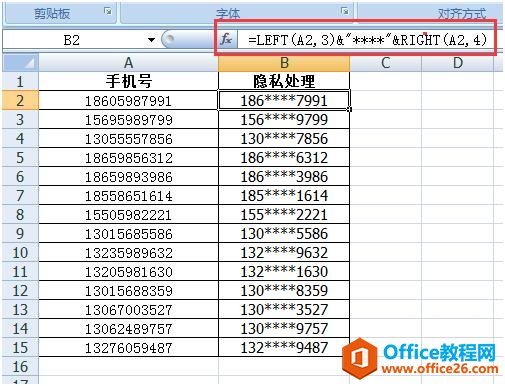Open the font group dialog launcher

345,11
